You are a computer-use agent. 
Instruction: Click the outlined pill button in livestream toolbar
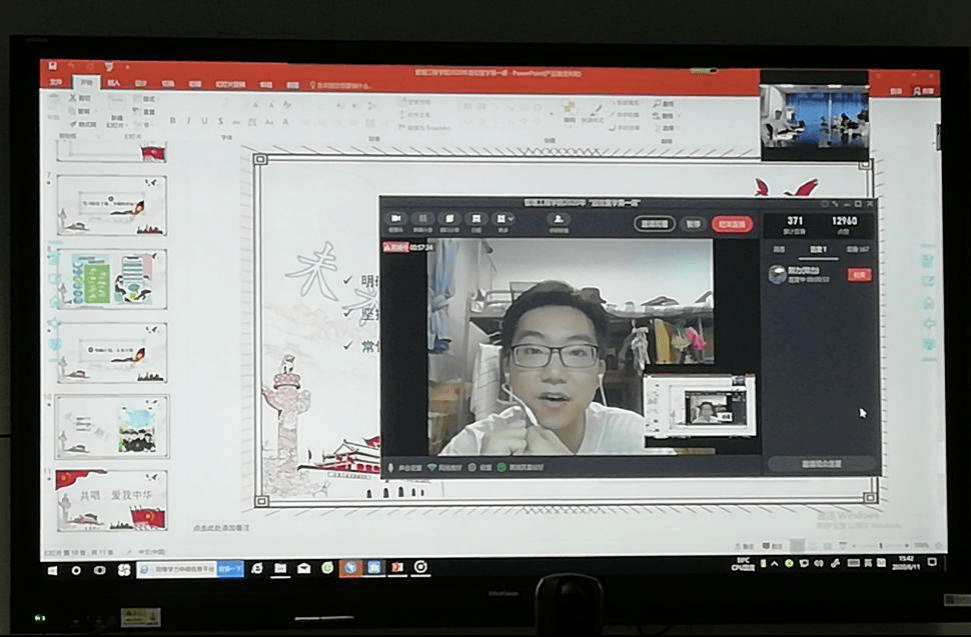[655, 223]
